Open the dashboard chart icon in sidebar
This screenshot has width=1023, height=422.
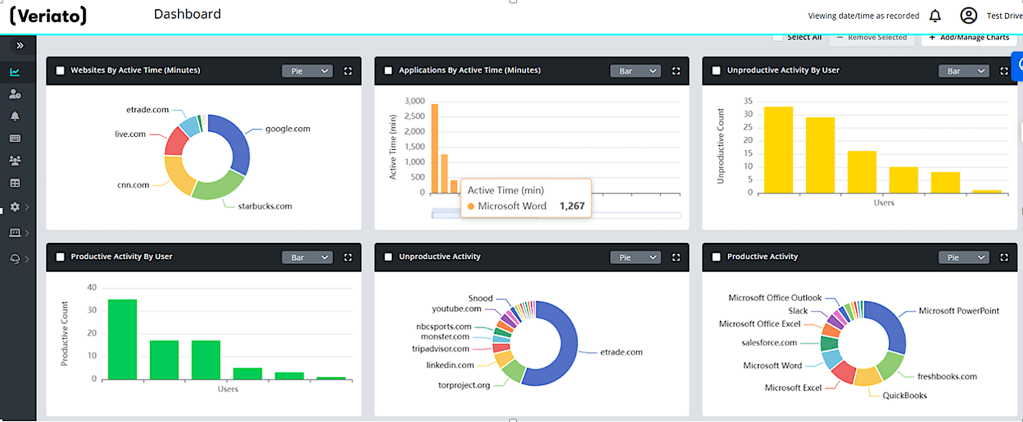pos(15,72)
